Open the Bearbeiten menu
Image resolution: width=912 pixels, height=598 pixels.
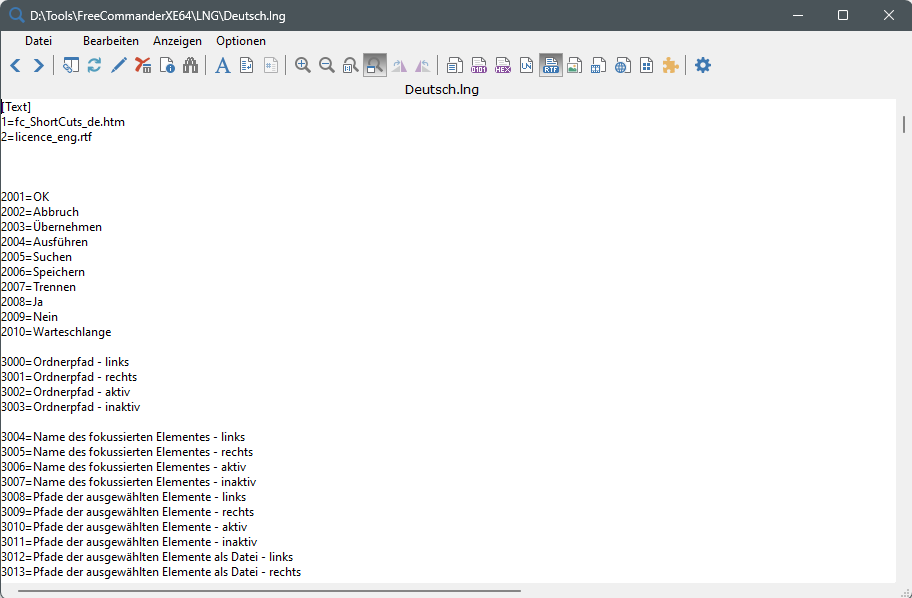click(x=111, y=41)
